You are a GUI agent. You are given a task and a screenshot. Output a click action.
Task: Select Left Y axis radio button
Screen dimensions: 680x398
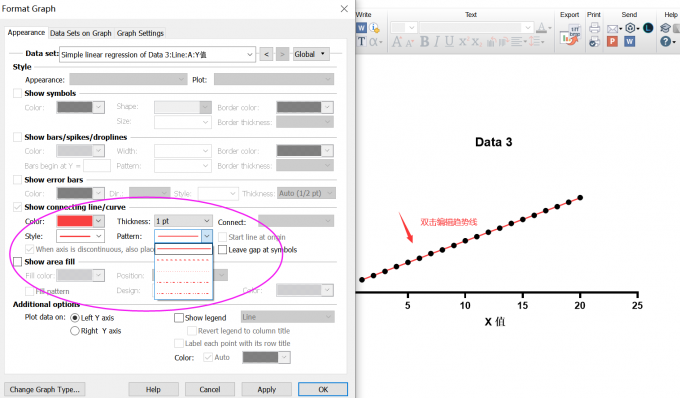click(75, 318)
